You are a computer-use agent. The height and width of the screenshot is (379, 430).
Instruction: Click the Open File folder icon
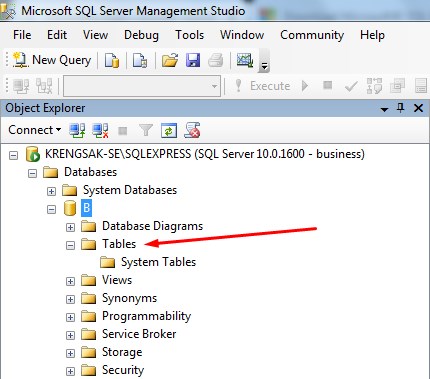170,61
